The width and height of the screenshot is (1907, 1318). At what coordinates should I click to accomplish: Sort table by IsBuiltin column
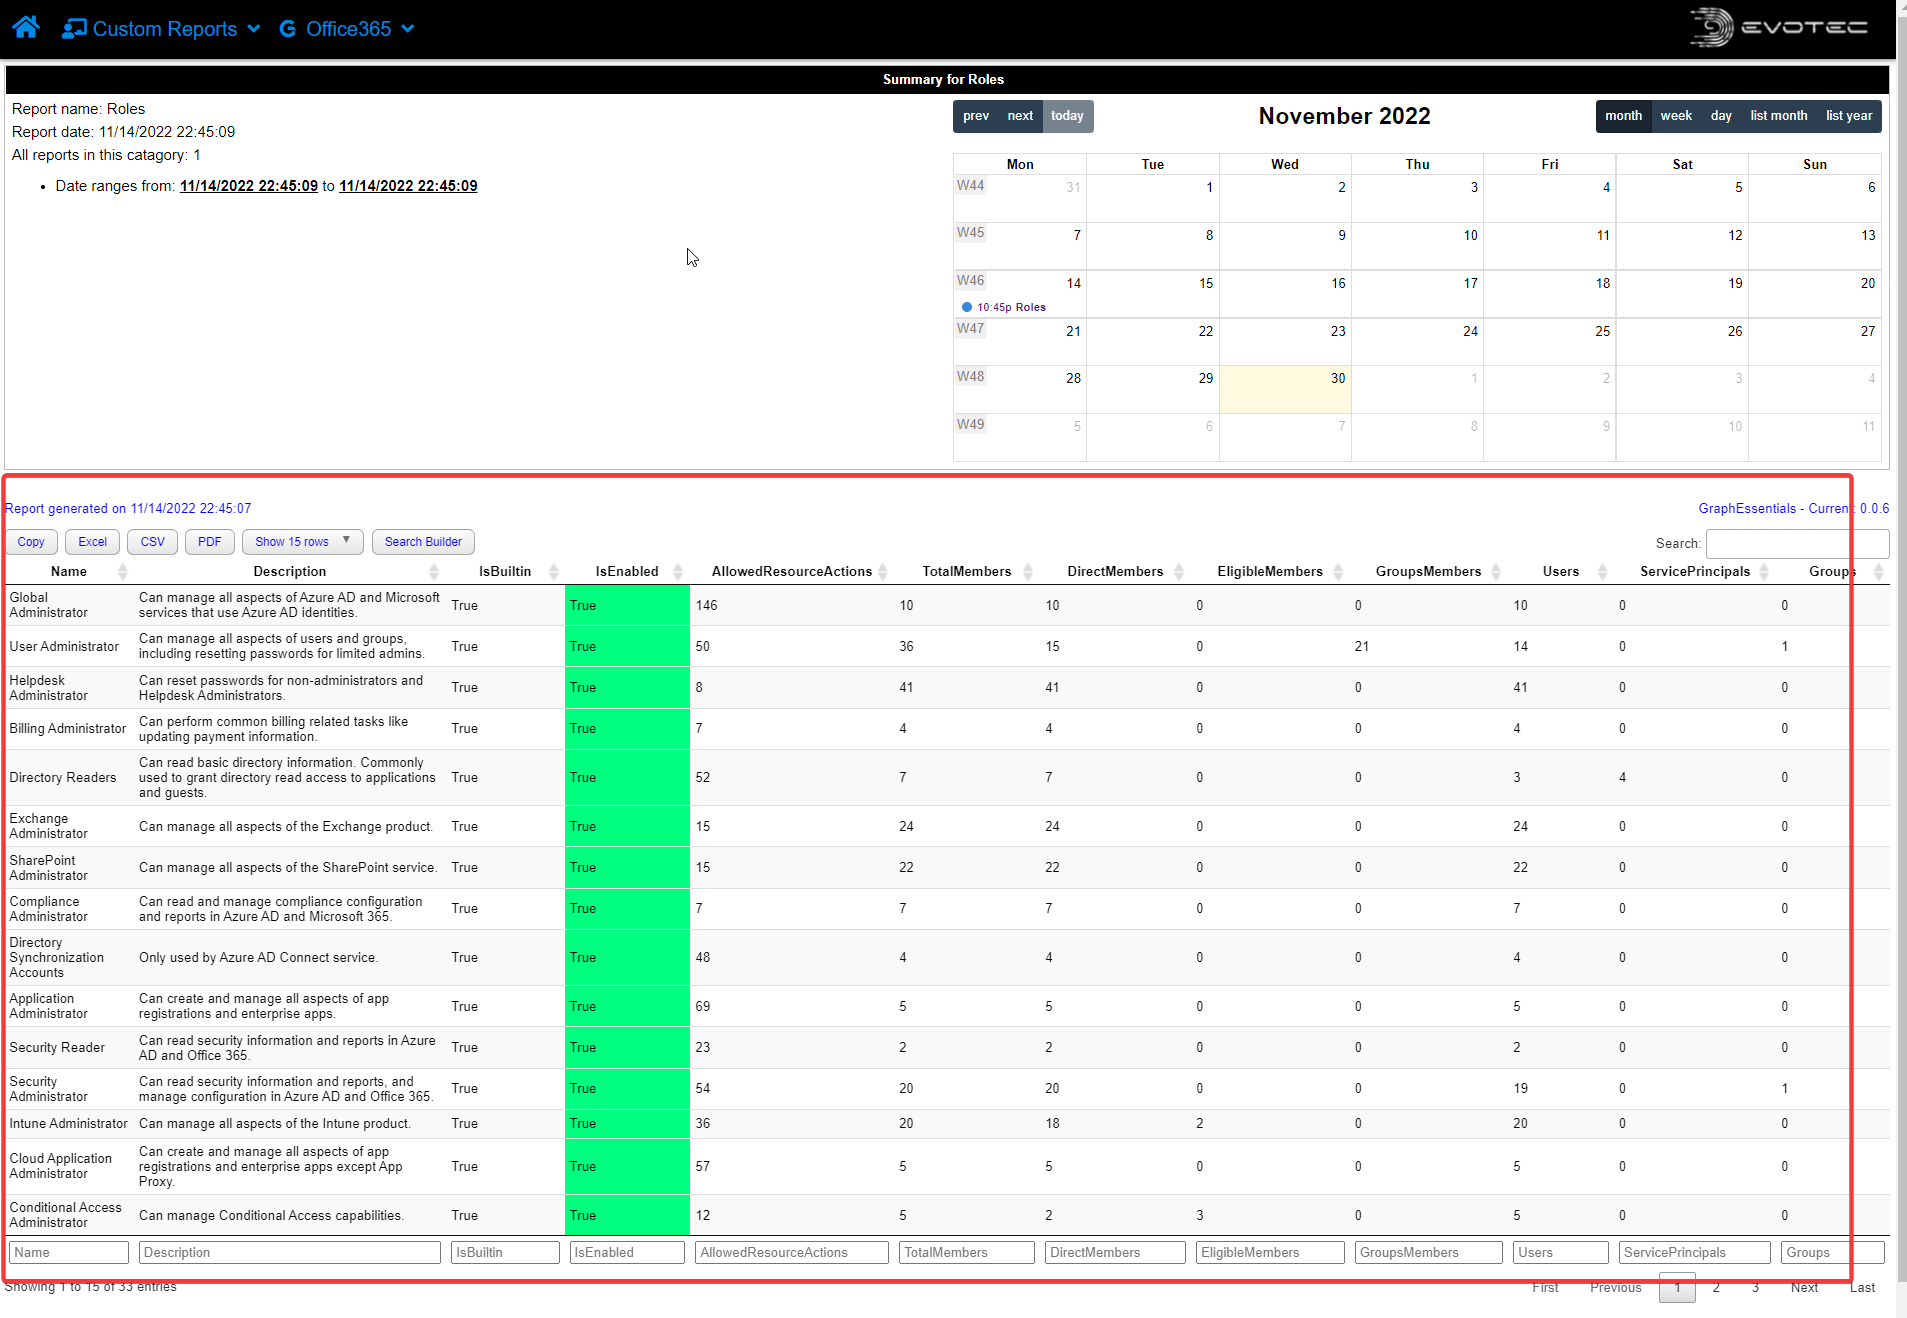(x=505, y=572)
